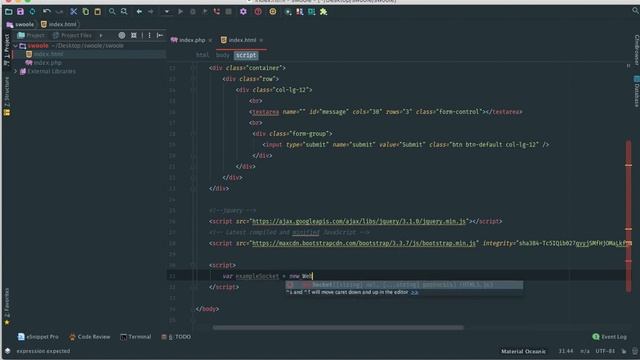
Task: Select the swoole breadcrumb in navigation bar
Action: click(20, 24)
